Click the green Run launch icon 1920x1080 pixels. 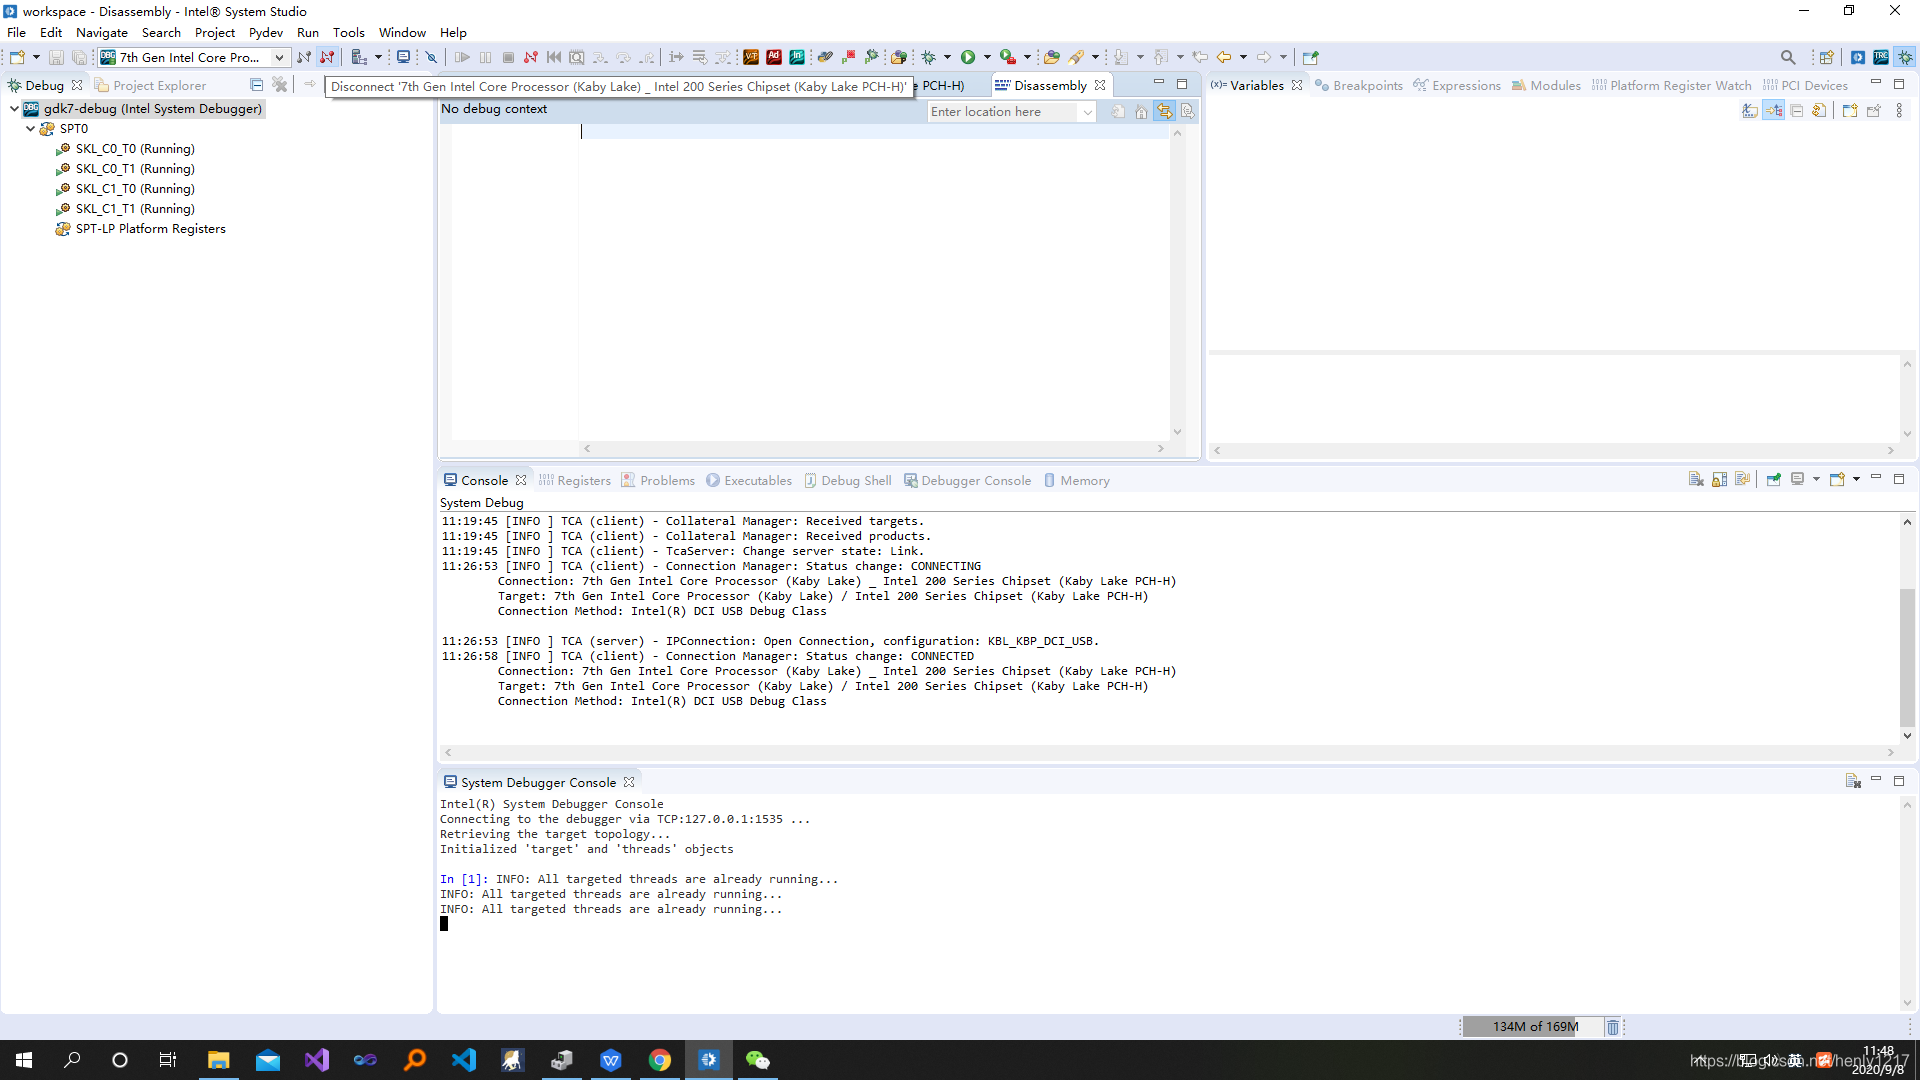click(967, 57)
